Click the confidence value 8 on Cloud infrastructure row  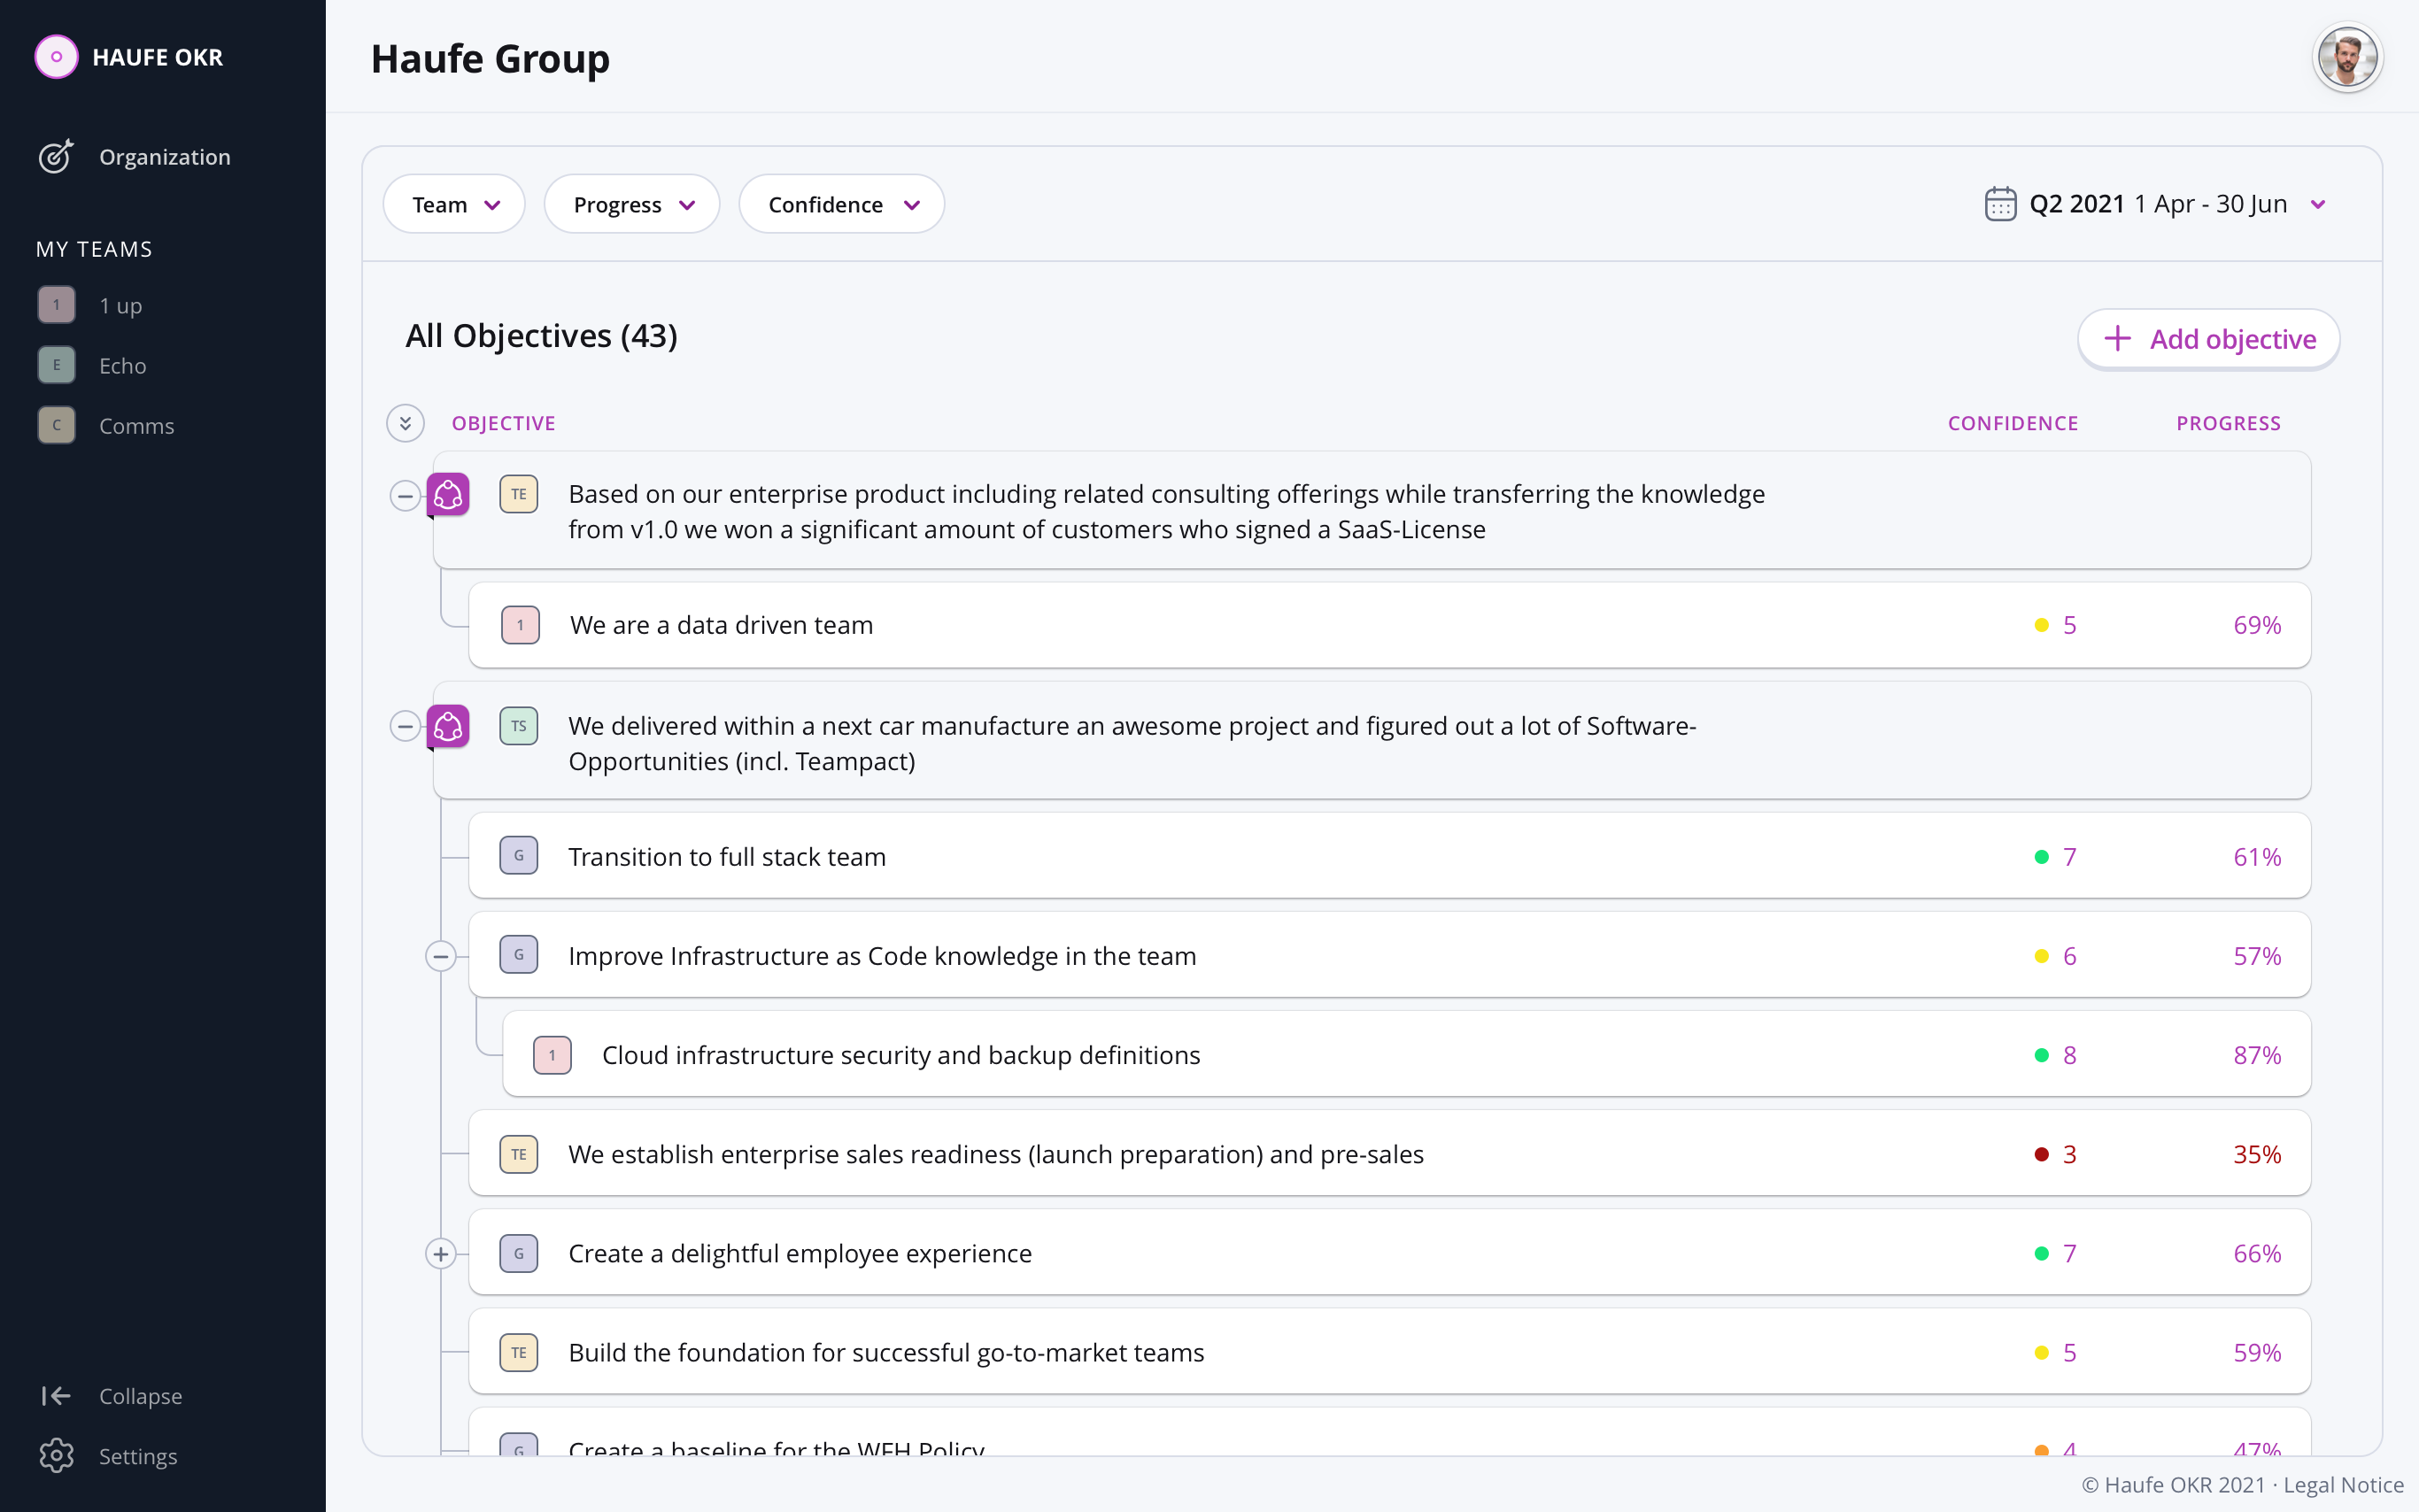pyautogui.click(x=2069, y=1055)
